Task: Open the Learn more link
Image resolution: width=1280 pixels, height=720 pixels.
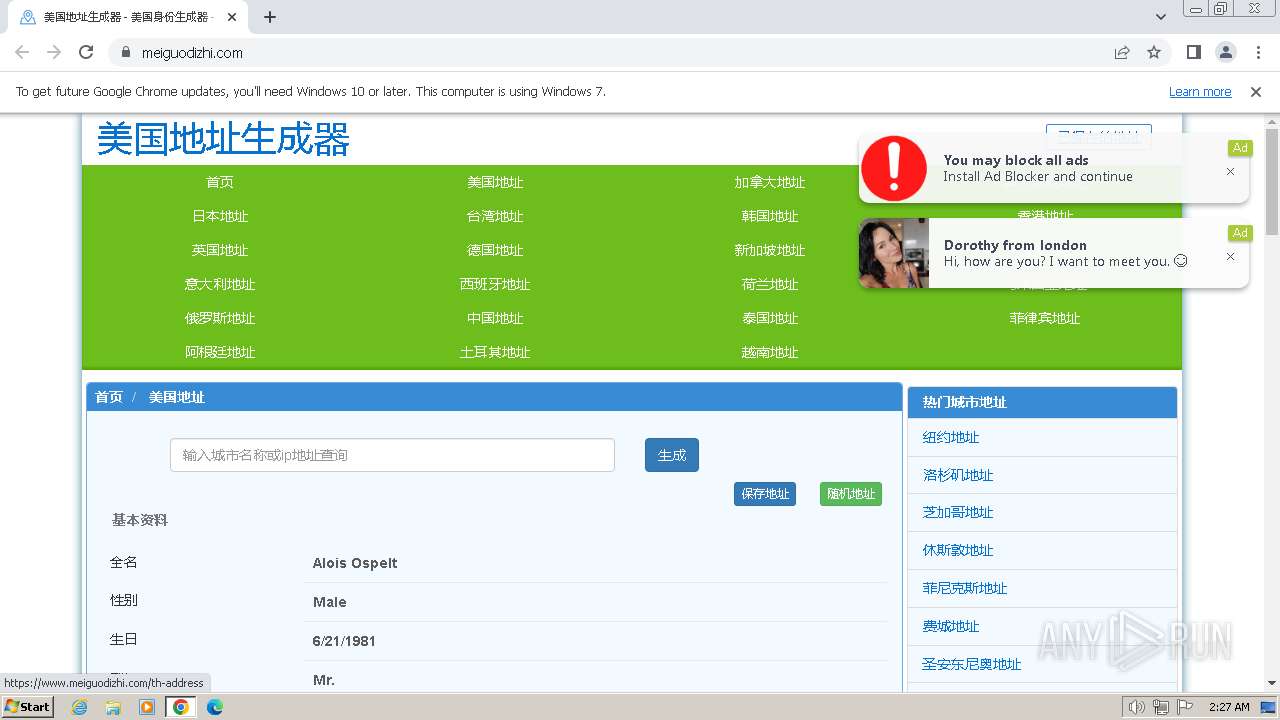Action: click(x=1200, y=91)
